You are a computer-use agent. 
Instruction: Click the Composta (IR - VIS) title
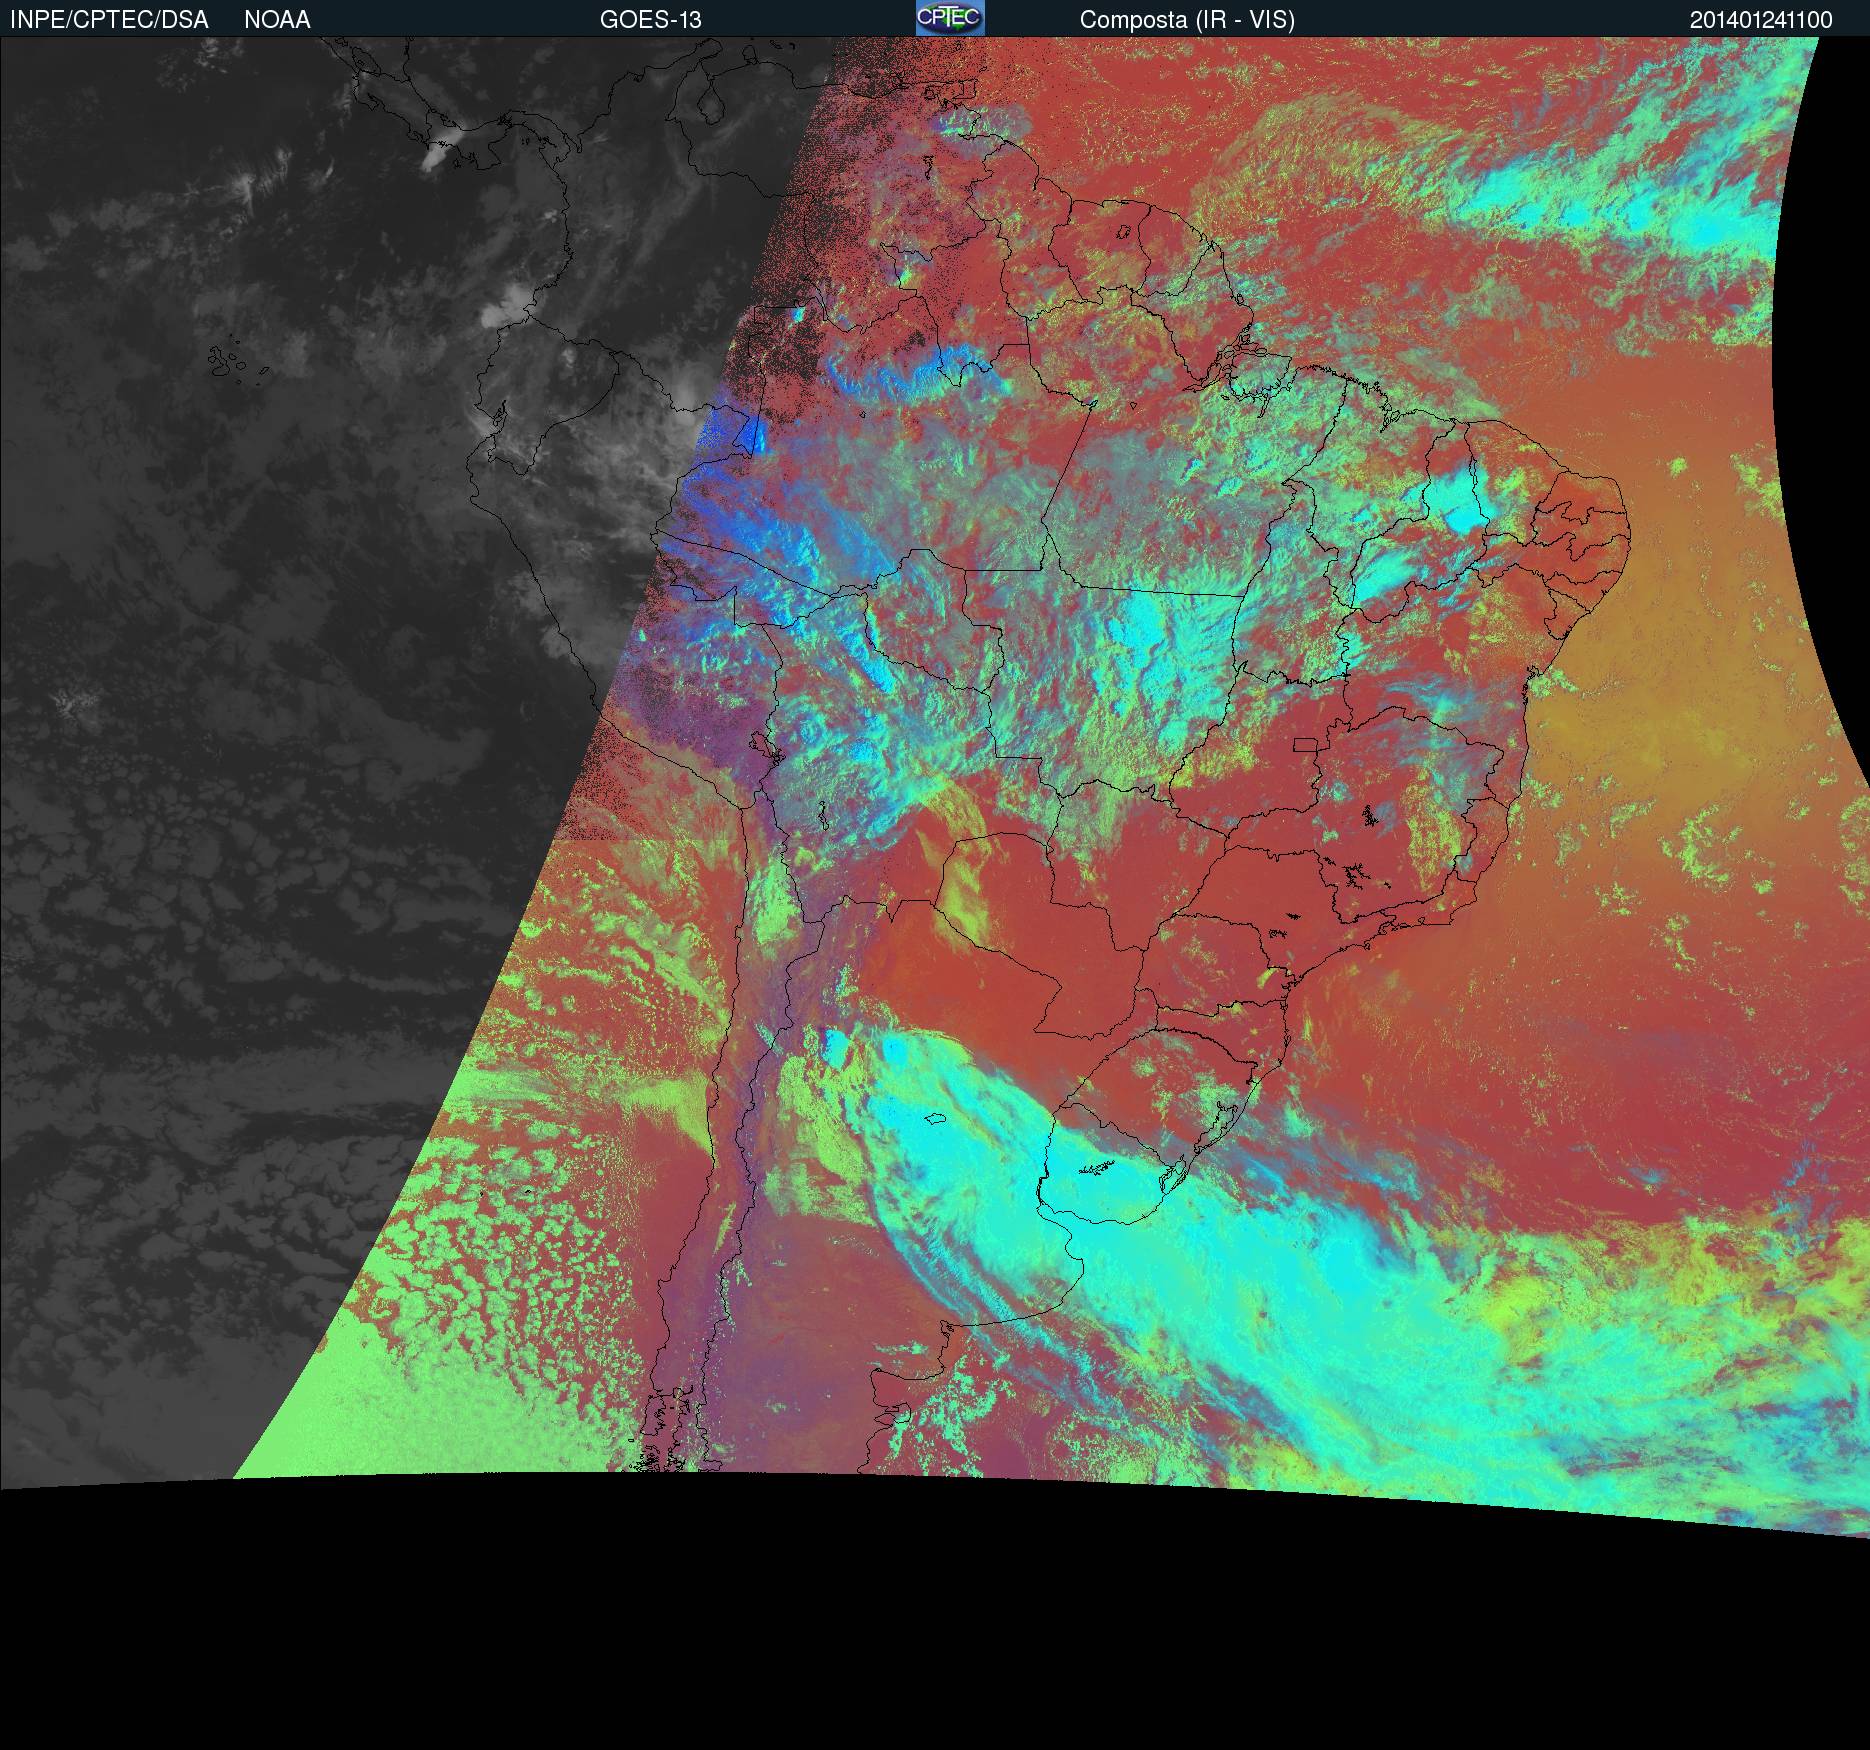pos(1187,20)
